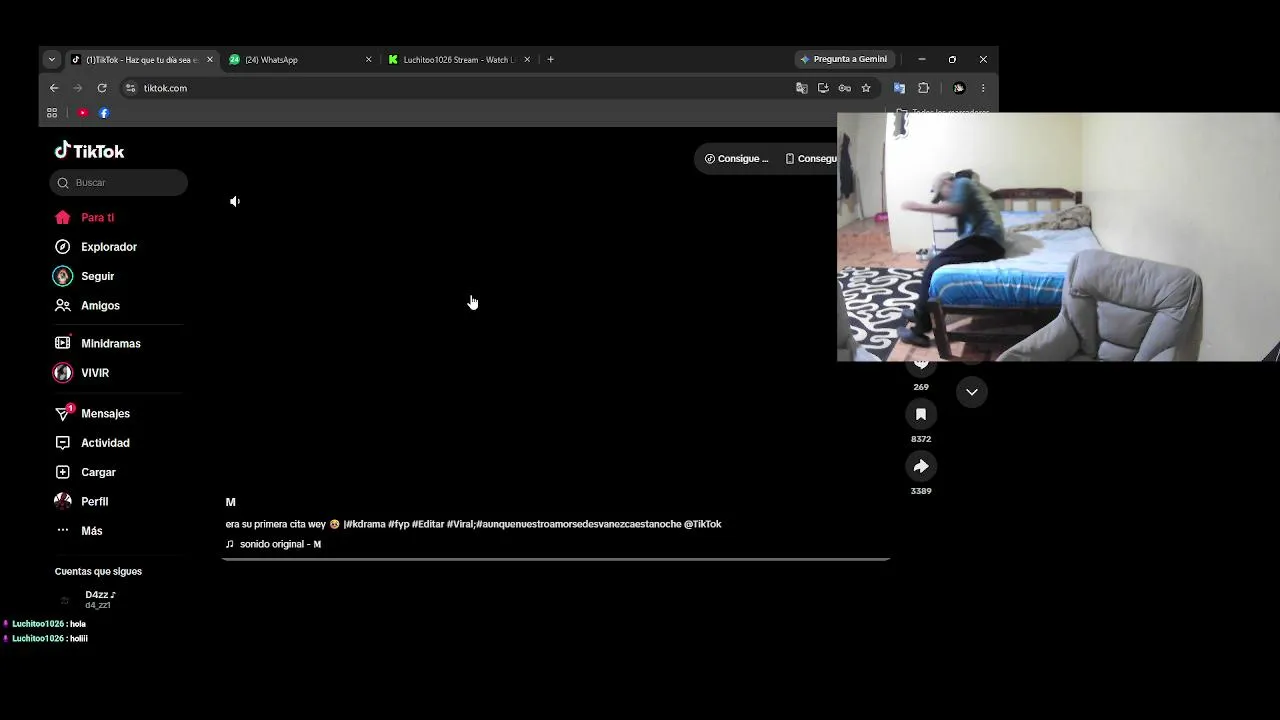
Task: Click the #Viral hashtag
Action: click(461, 524)
